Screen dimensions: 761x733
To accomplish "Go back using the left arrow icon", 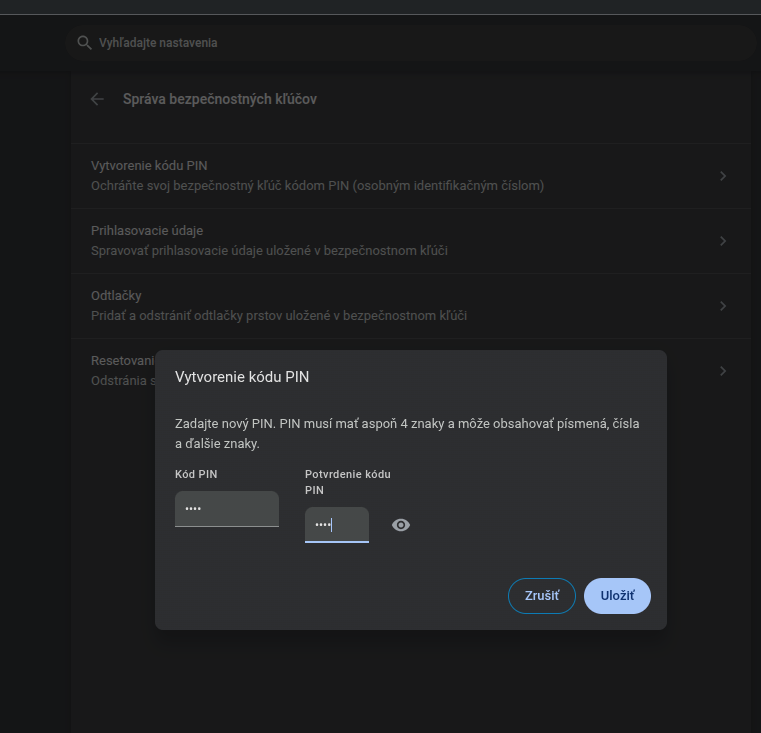I will (97, 99).
